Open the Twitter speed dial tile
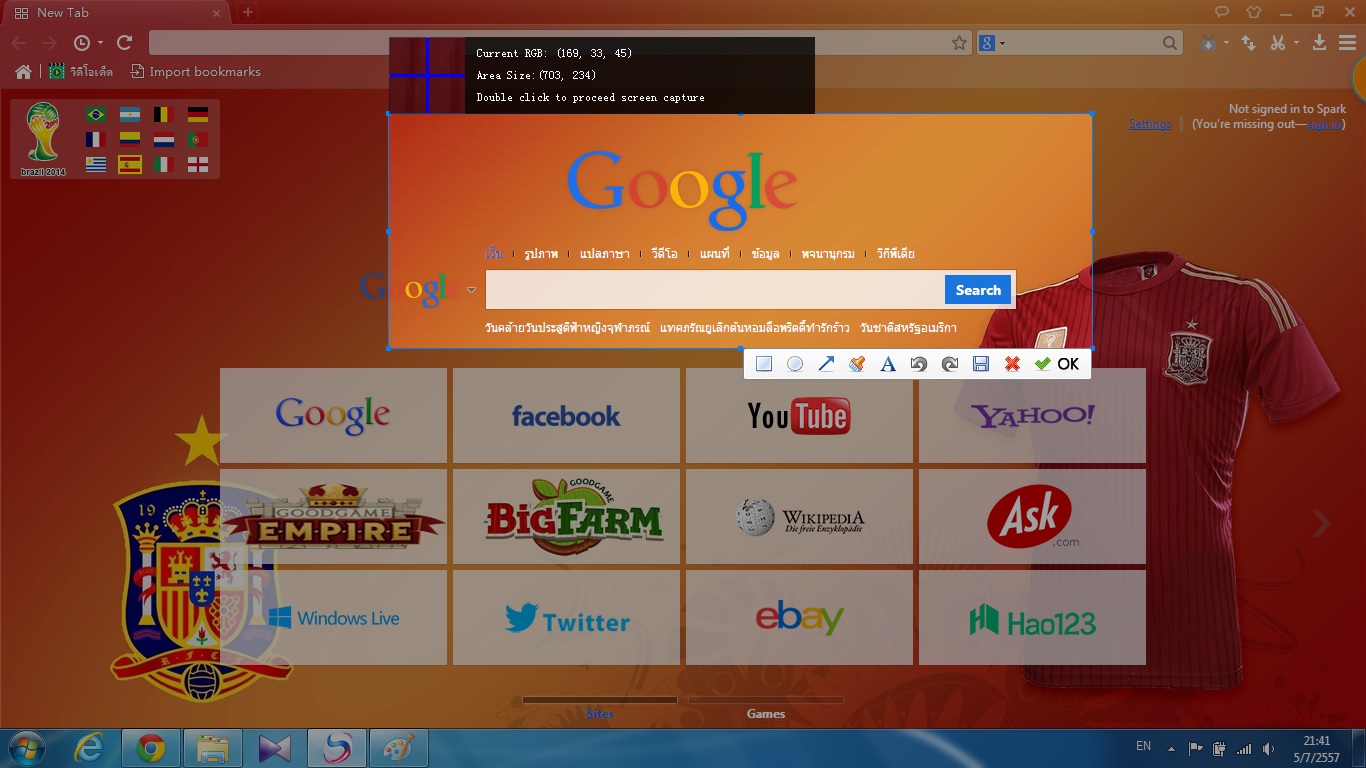Viewport: 1366px width, 768px height. (566, 617)
